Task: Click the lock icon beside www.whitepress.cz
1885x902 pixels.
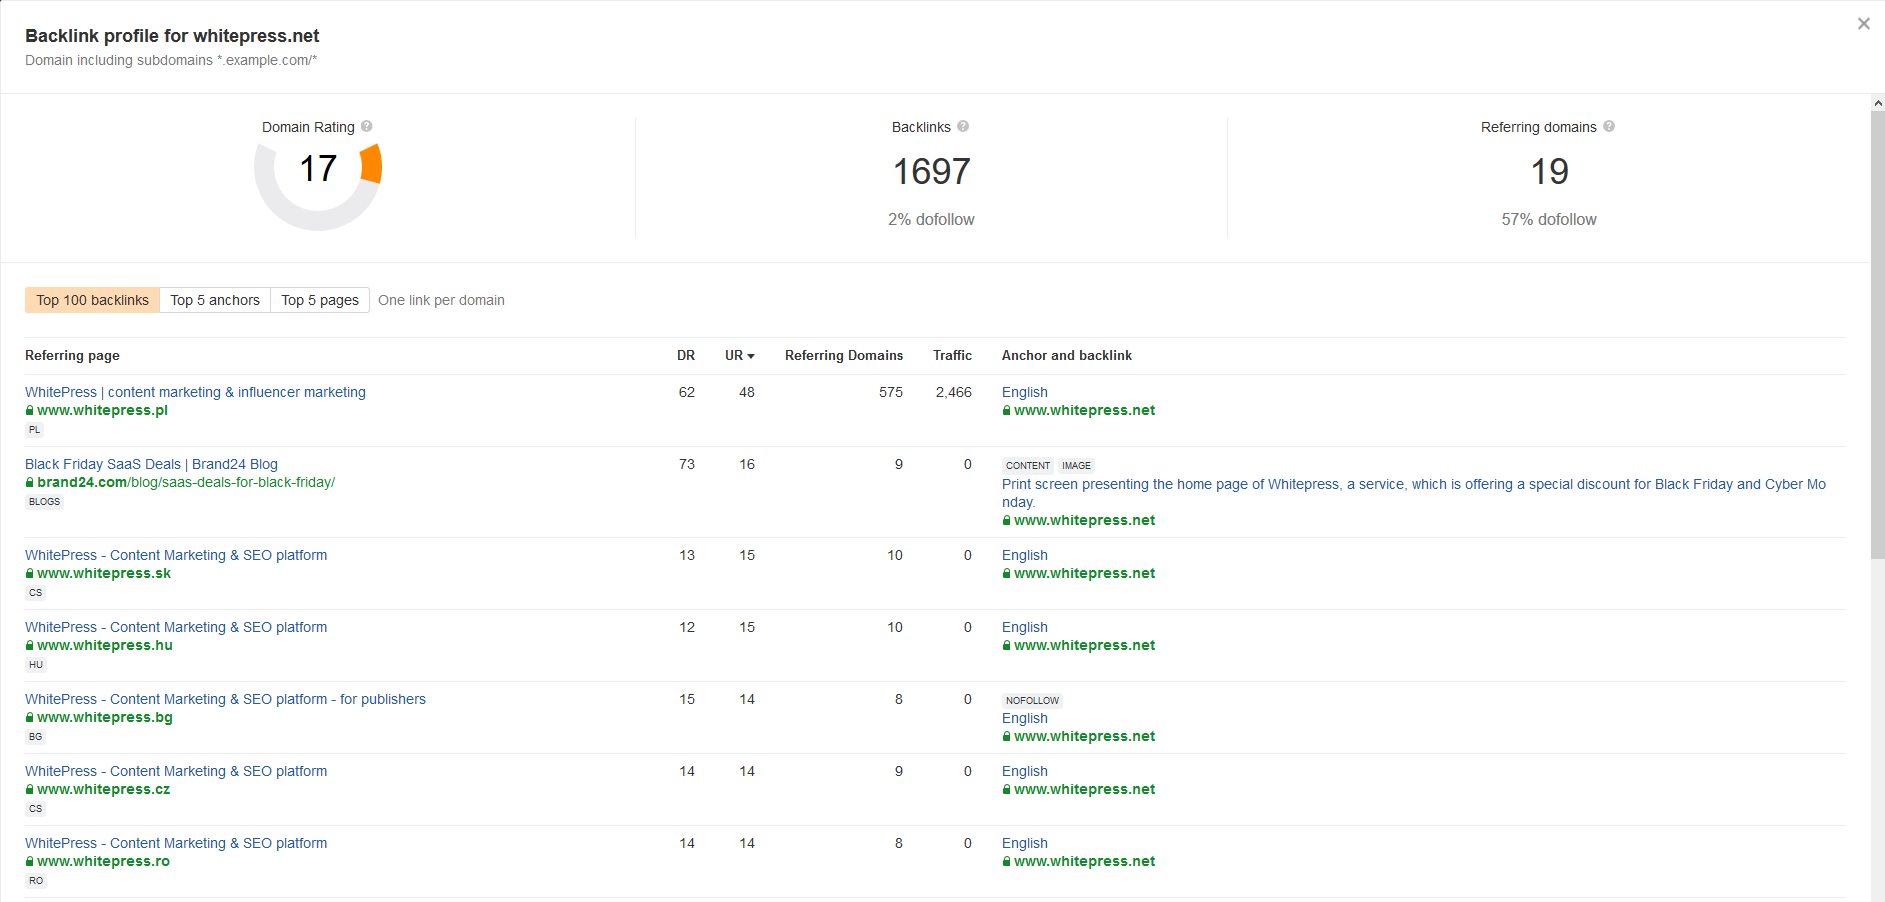Action: [30, 789]
